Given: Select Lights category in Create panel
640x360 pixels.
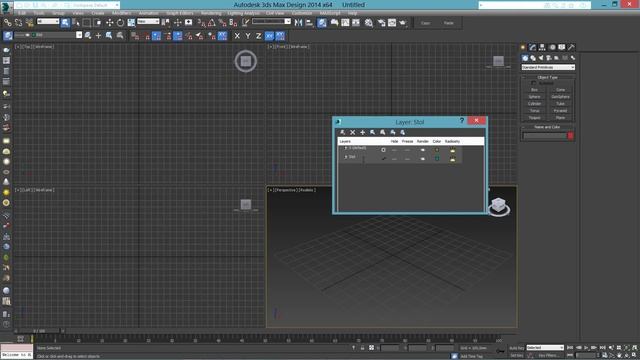Looking at the screenshot, I should click(541, 58).
